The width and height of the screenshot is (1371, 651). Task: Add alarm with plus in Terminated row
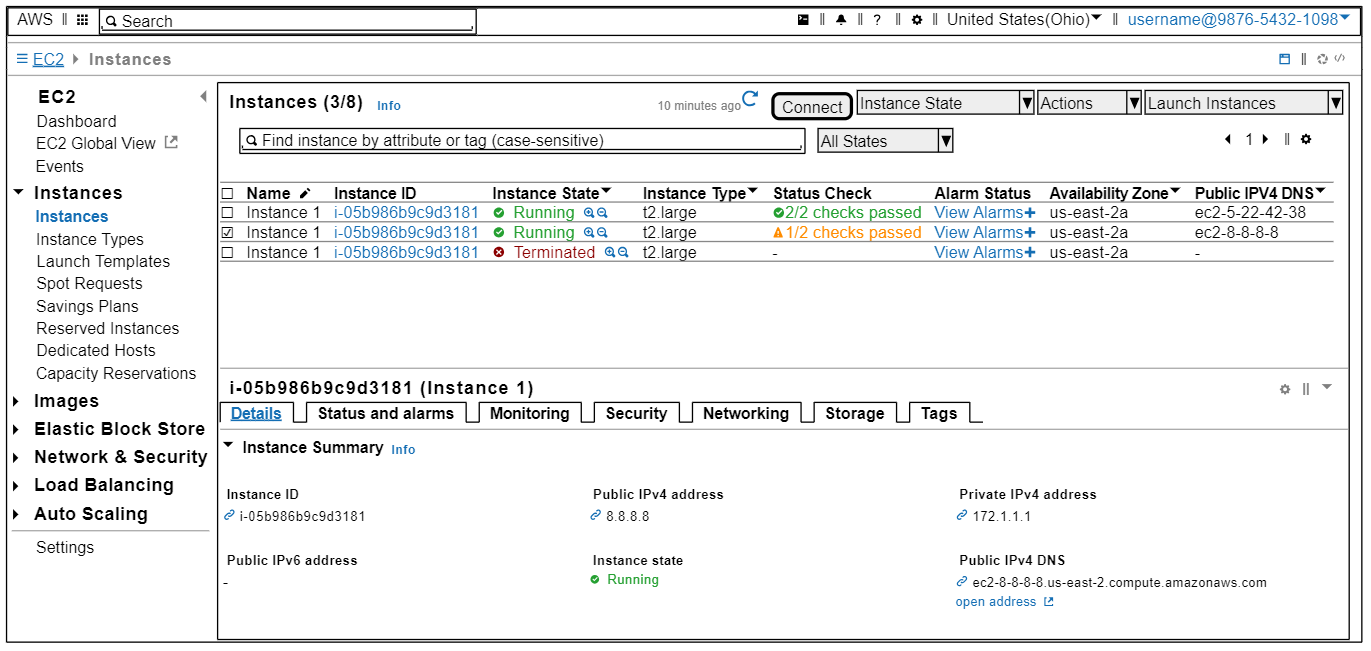tap(1030, 253)
